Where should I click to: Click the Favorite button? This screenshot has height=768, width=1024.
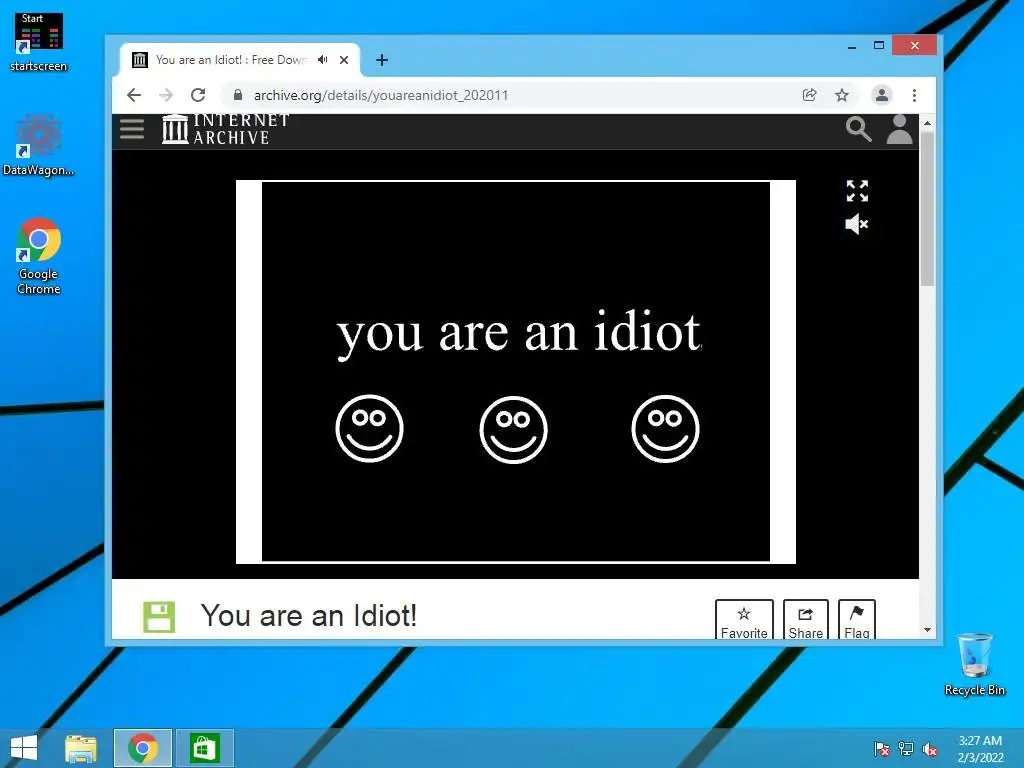coord(744,620)
